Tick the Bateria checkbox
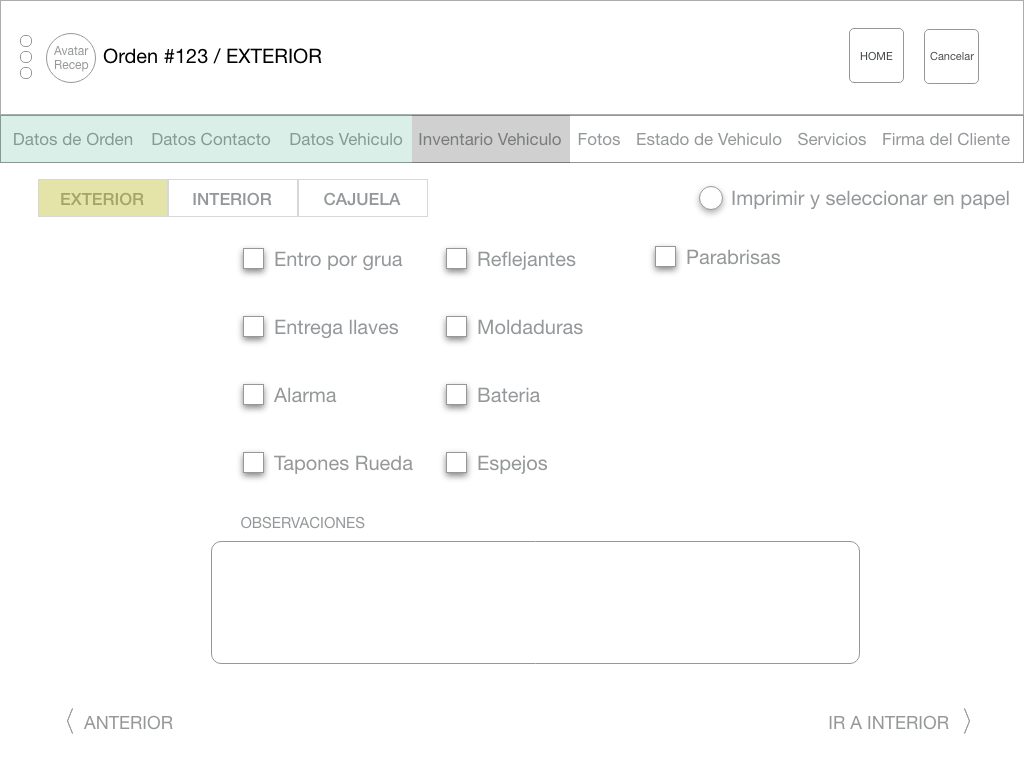The height and width of the screenshot is (768, 1024). point(456,395)
